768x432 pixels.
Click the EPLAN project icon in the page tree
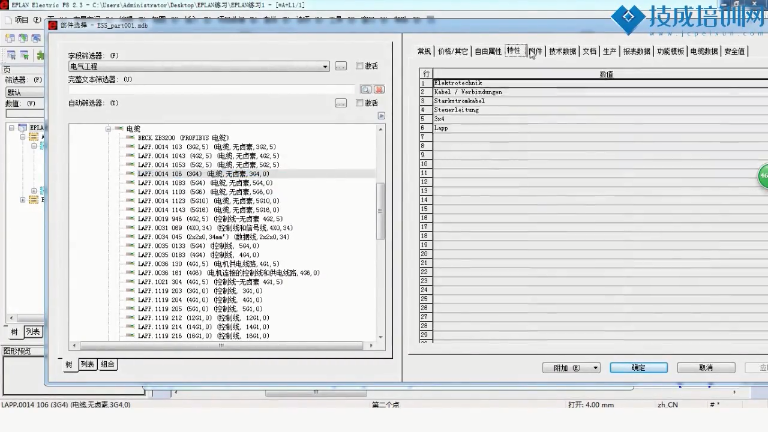click(x=23, y=128)
